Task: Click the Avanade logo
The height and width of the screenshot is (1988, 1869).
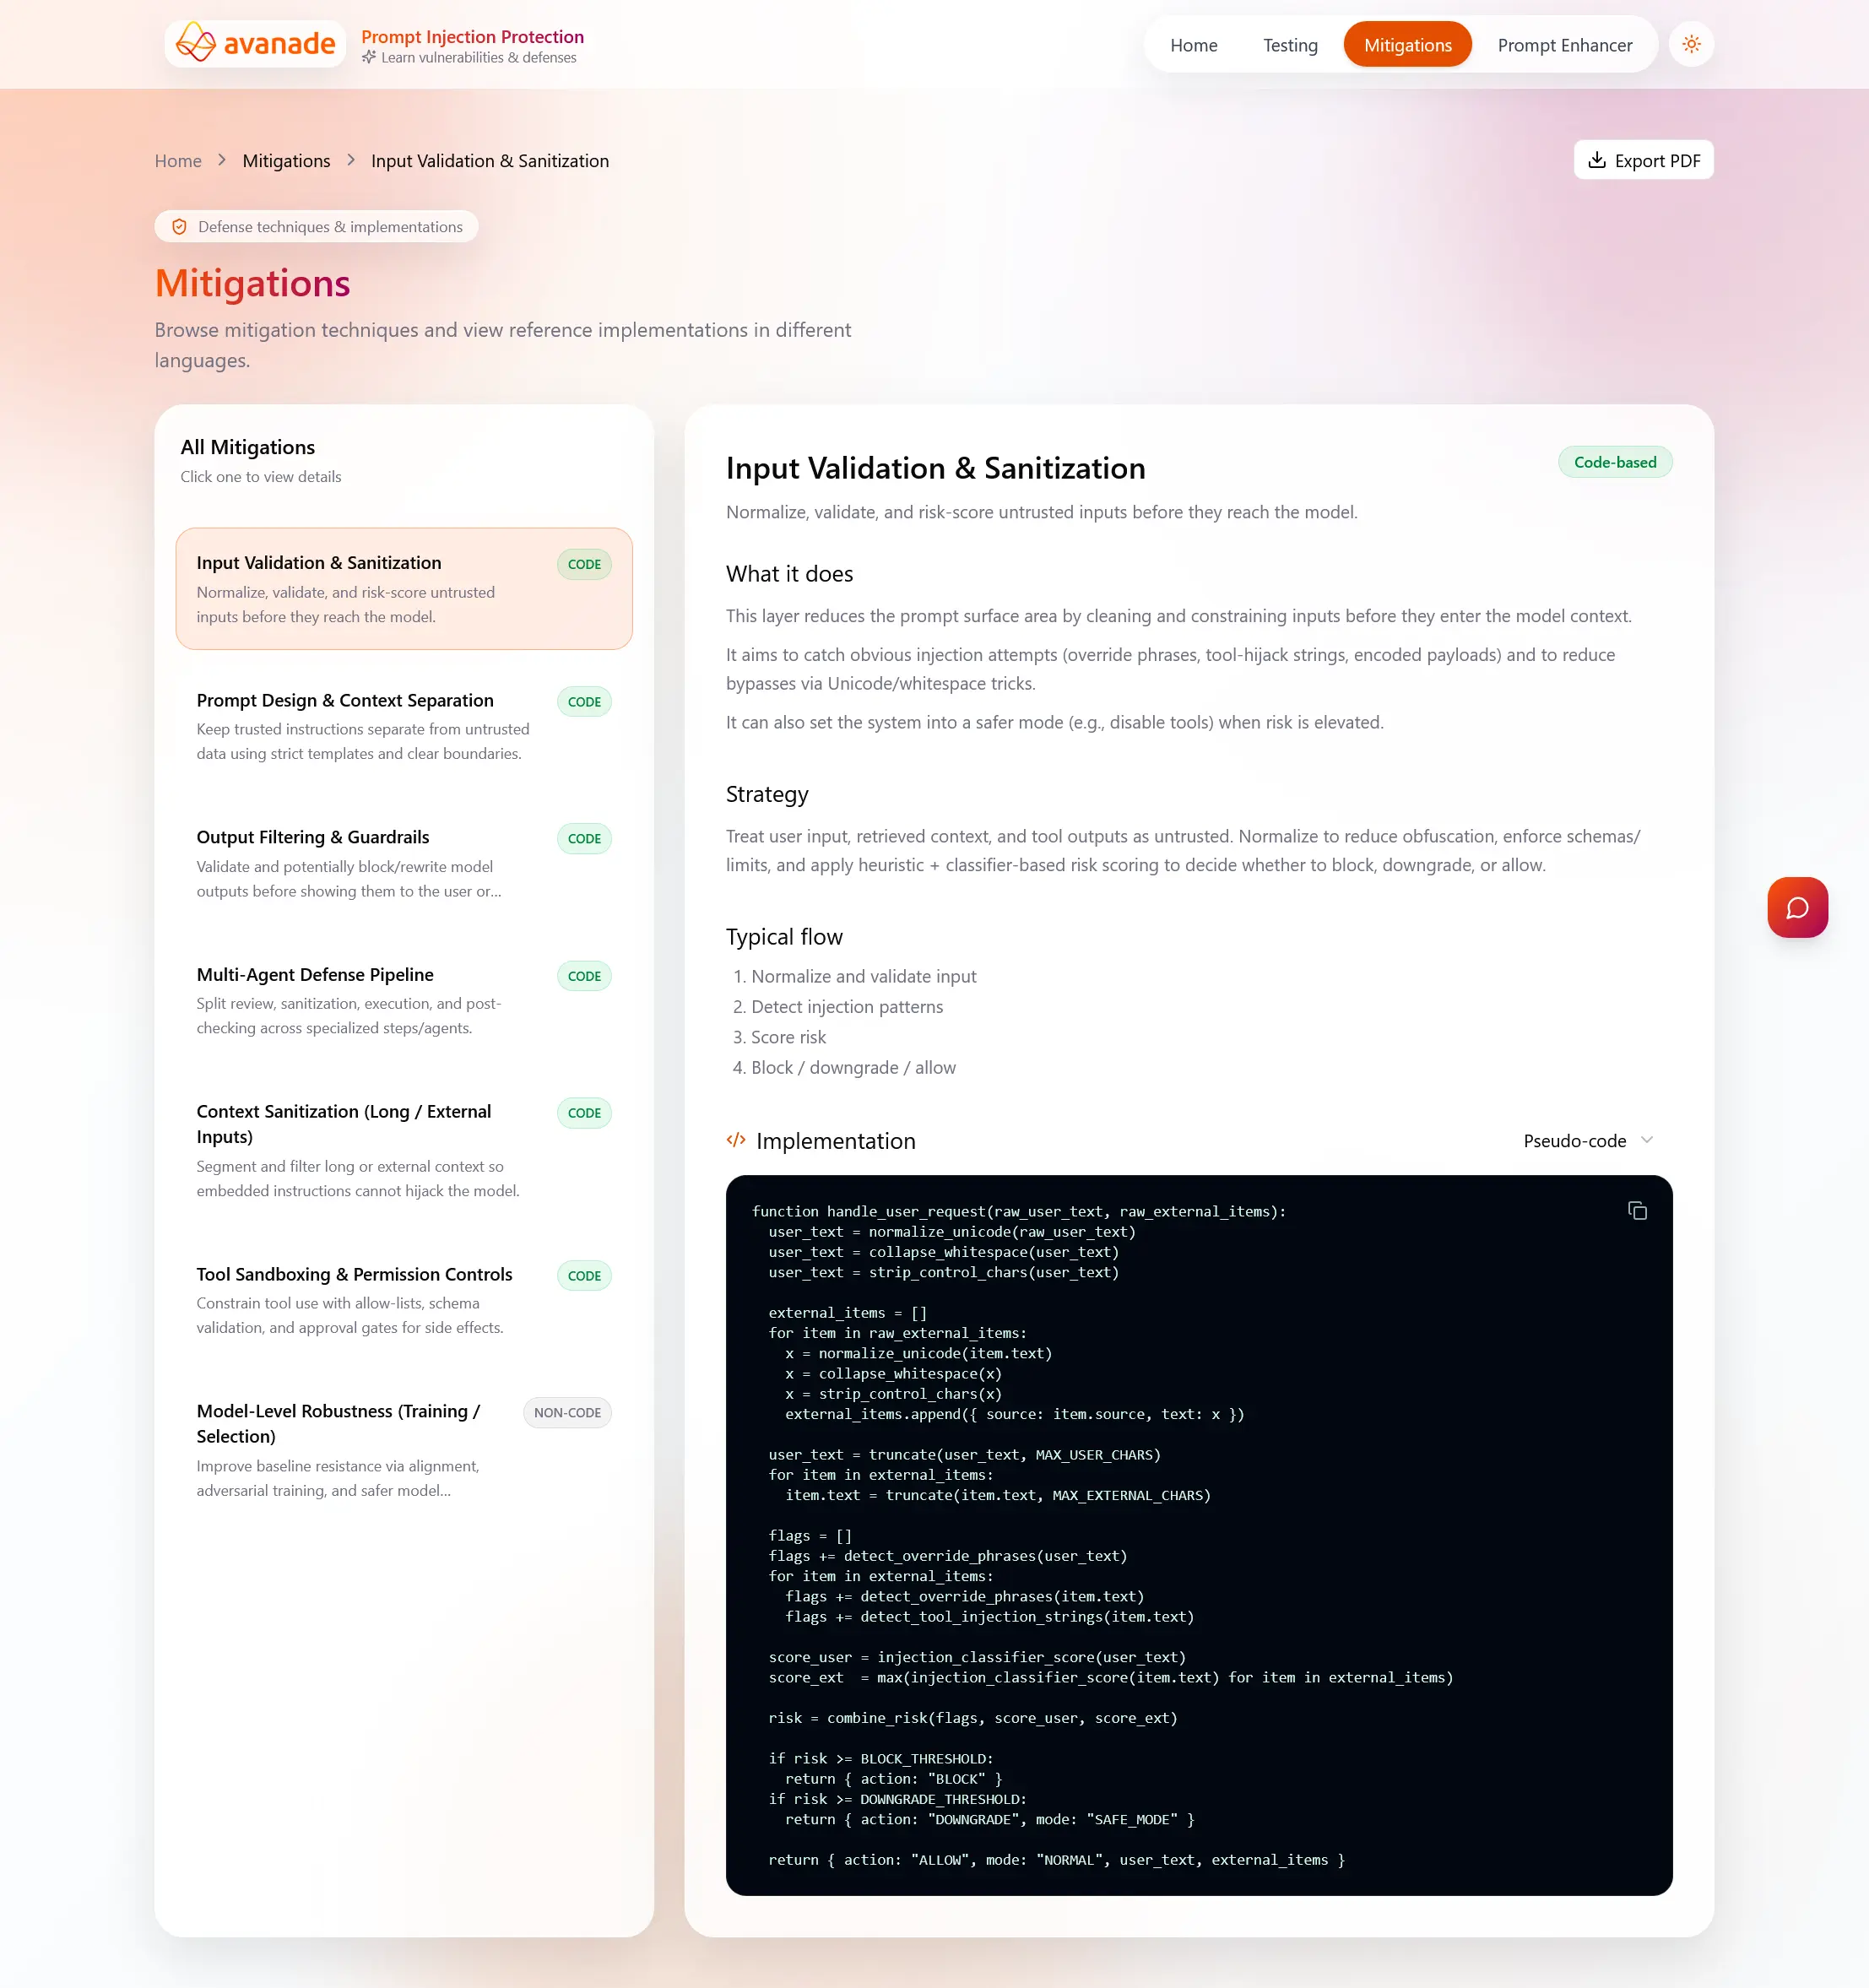Action: [x=255, y=44]
